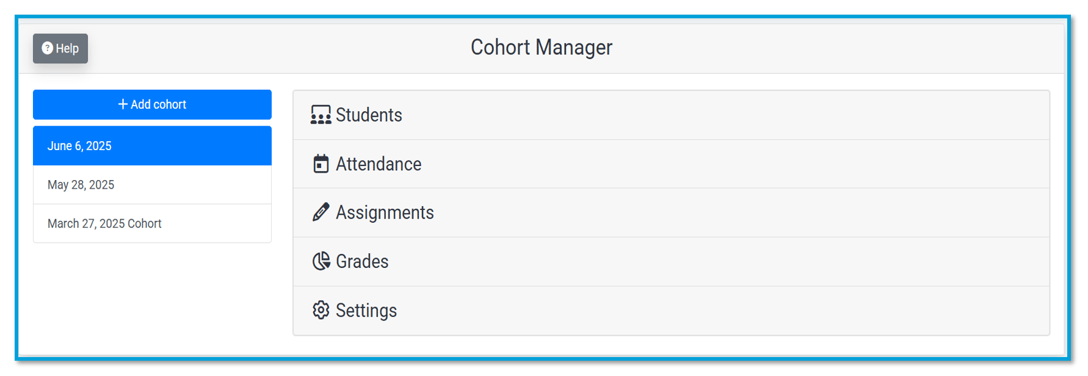Select the March 27, 2025 Cohort
Image resolution: width=1088 pixels, height=376 pixels.
[152, 223]
